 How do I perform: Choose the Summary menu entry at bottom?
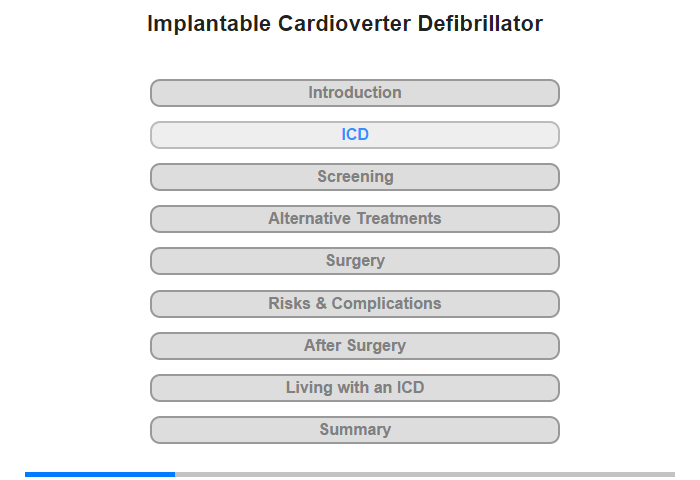355,430
